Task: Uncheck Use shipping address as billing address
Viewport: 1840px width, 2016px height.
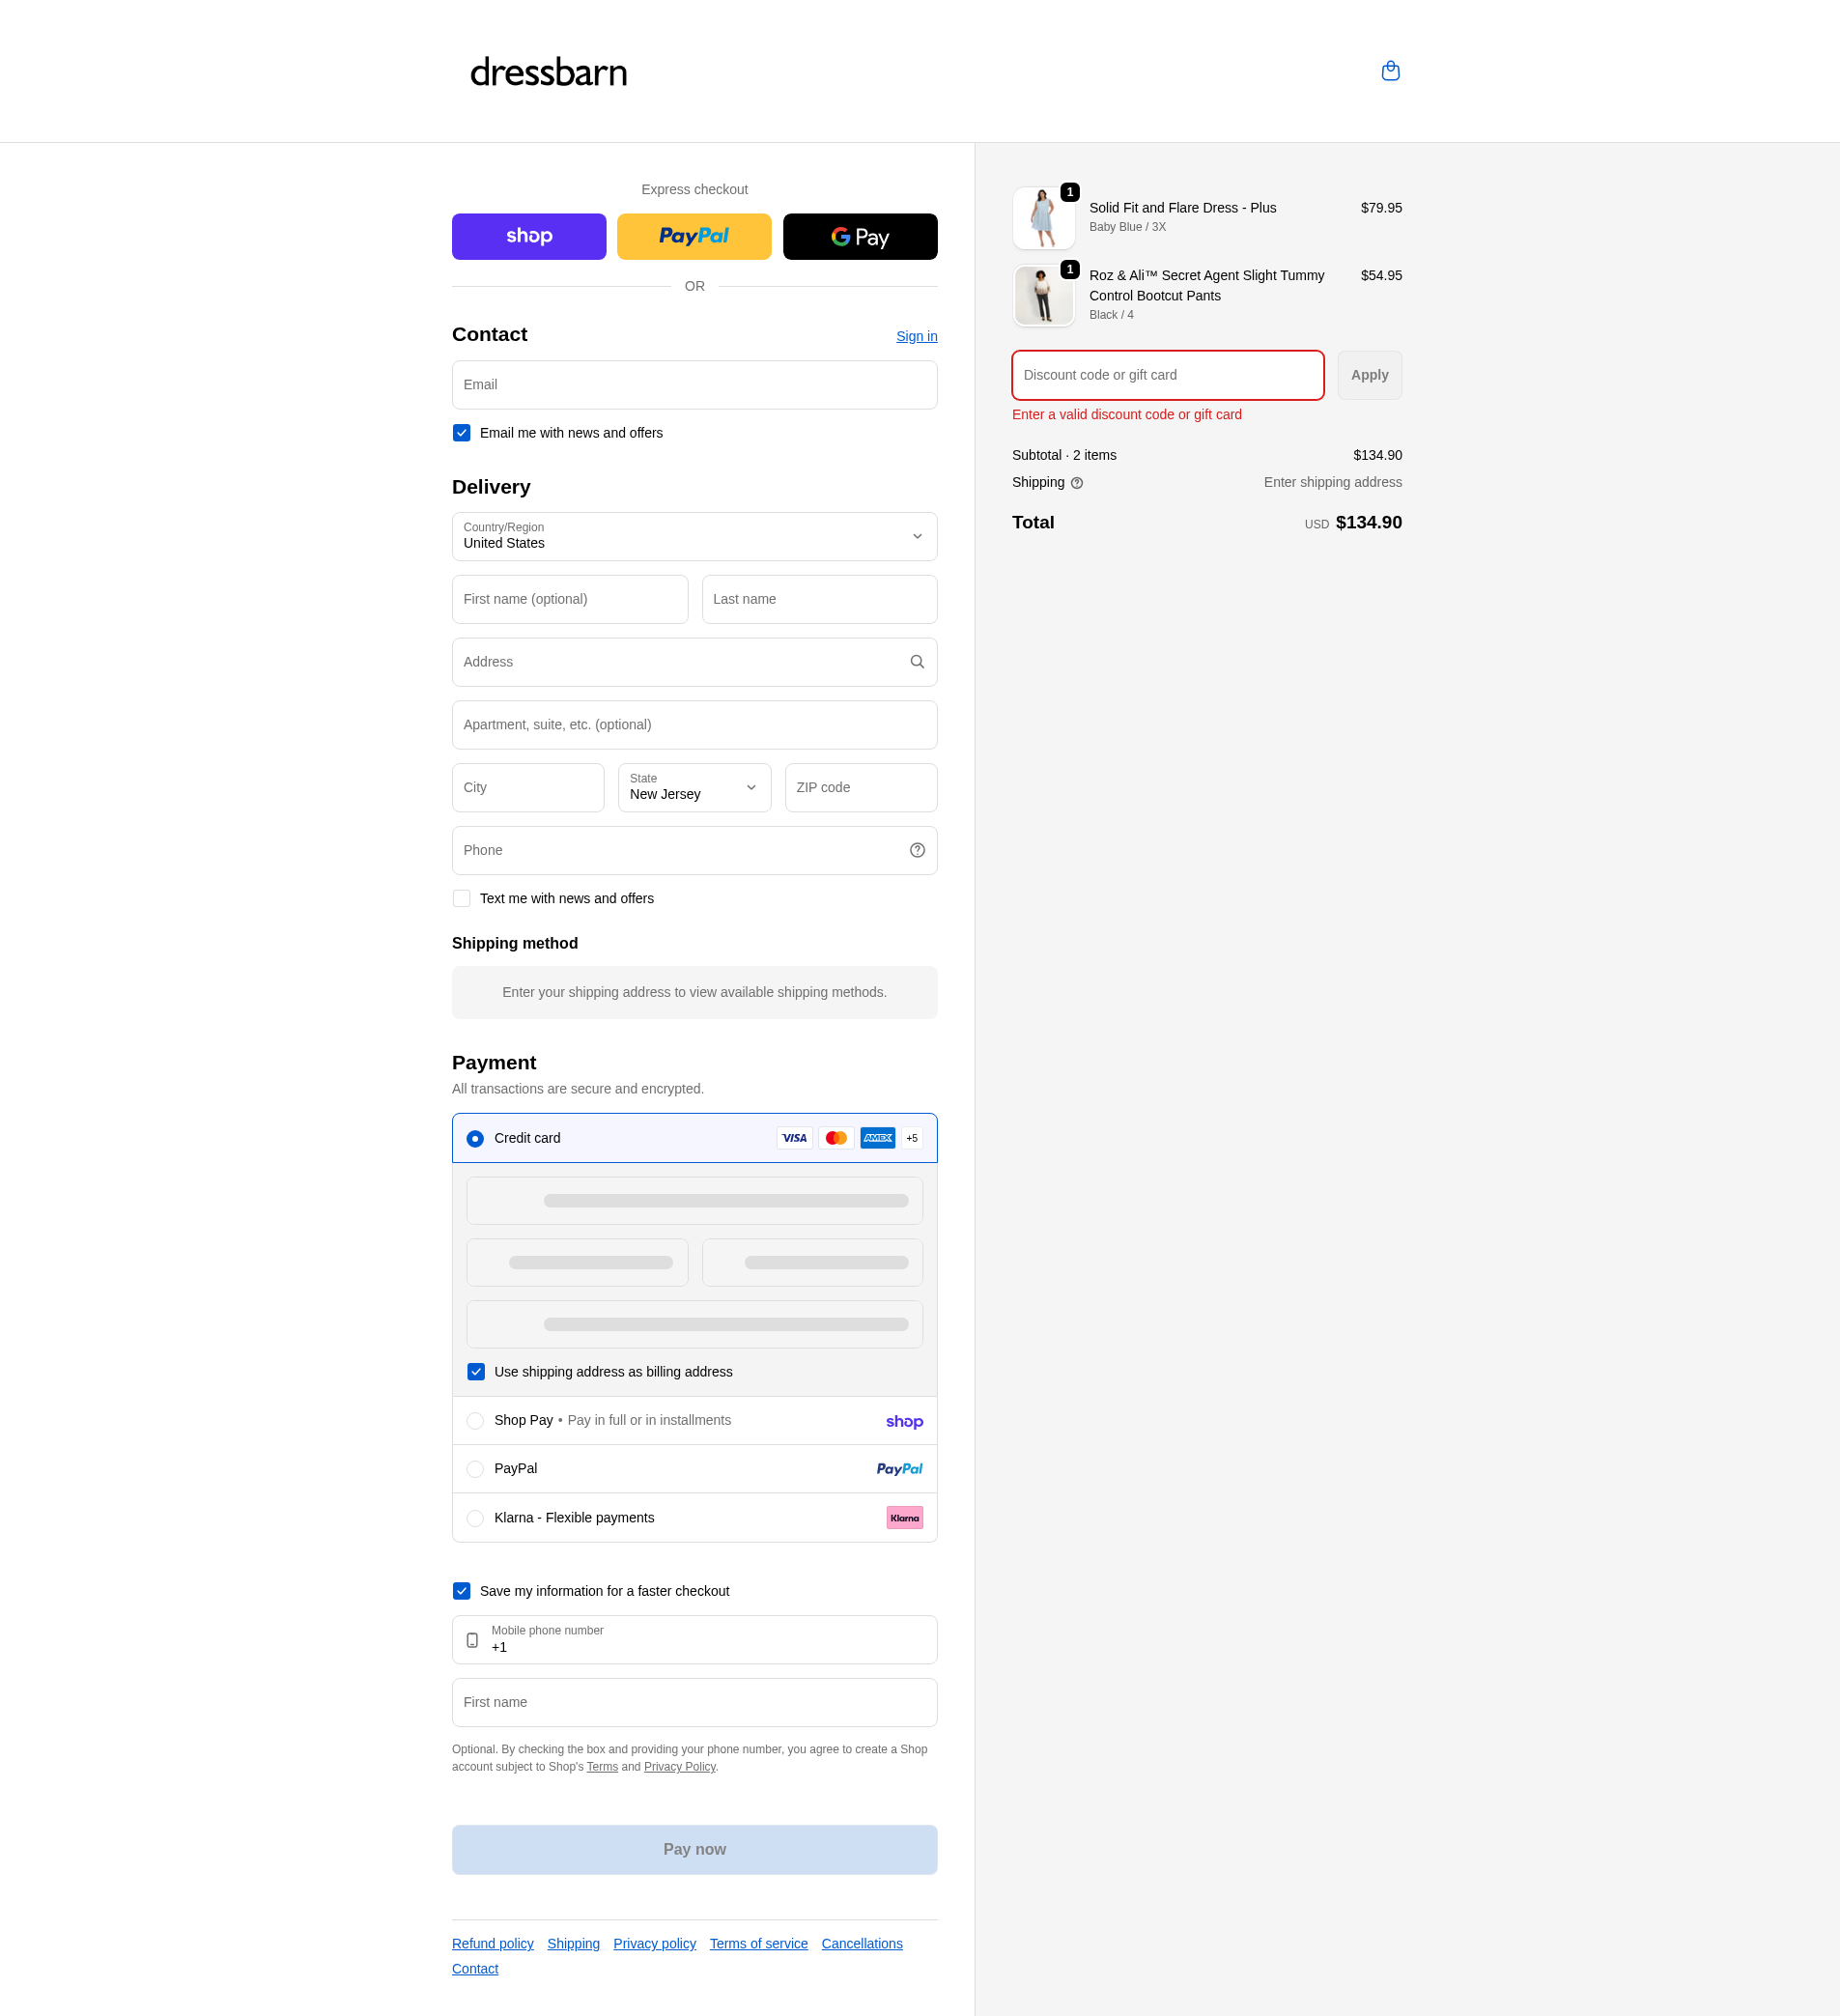Action: [476, 1372]
